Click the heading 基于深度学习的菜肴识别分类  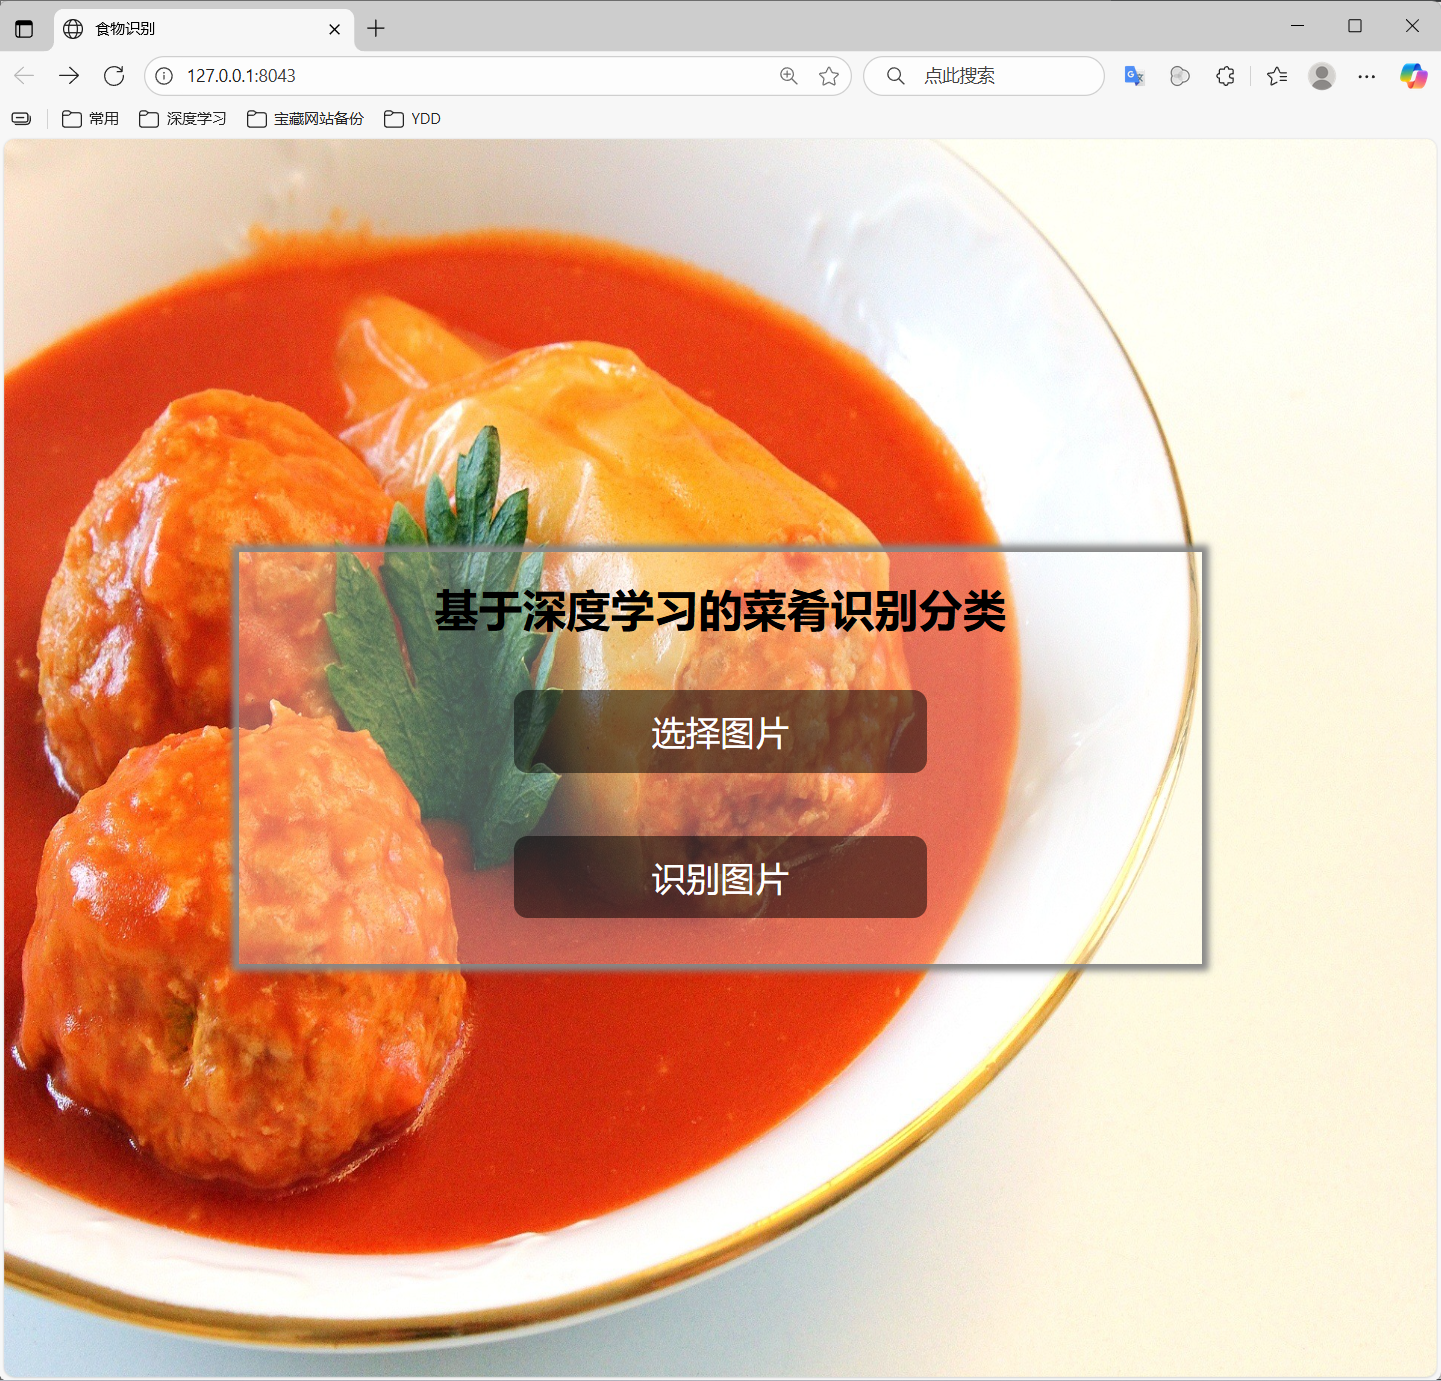coord(720,611)
